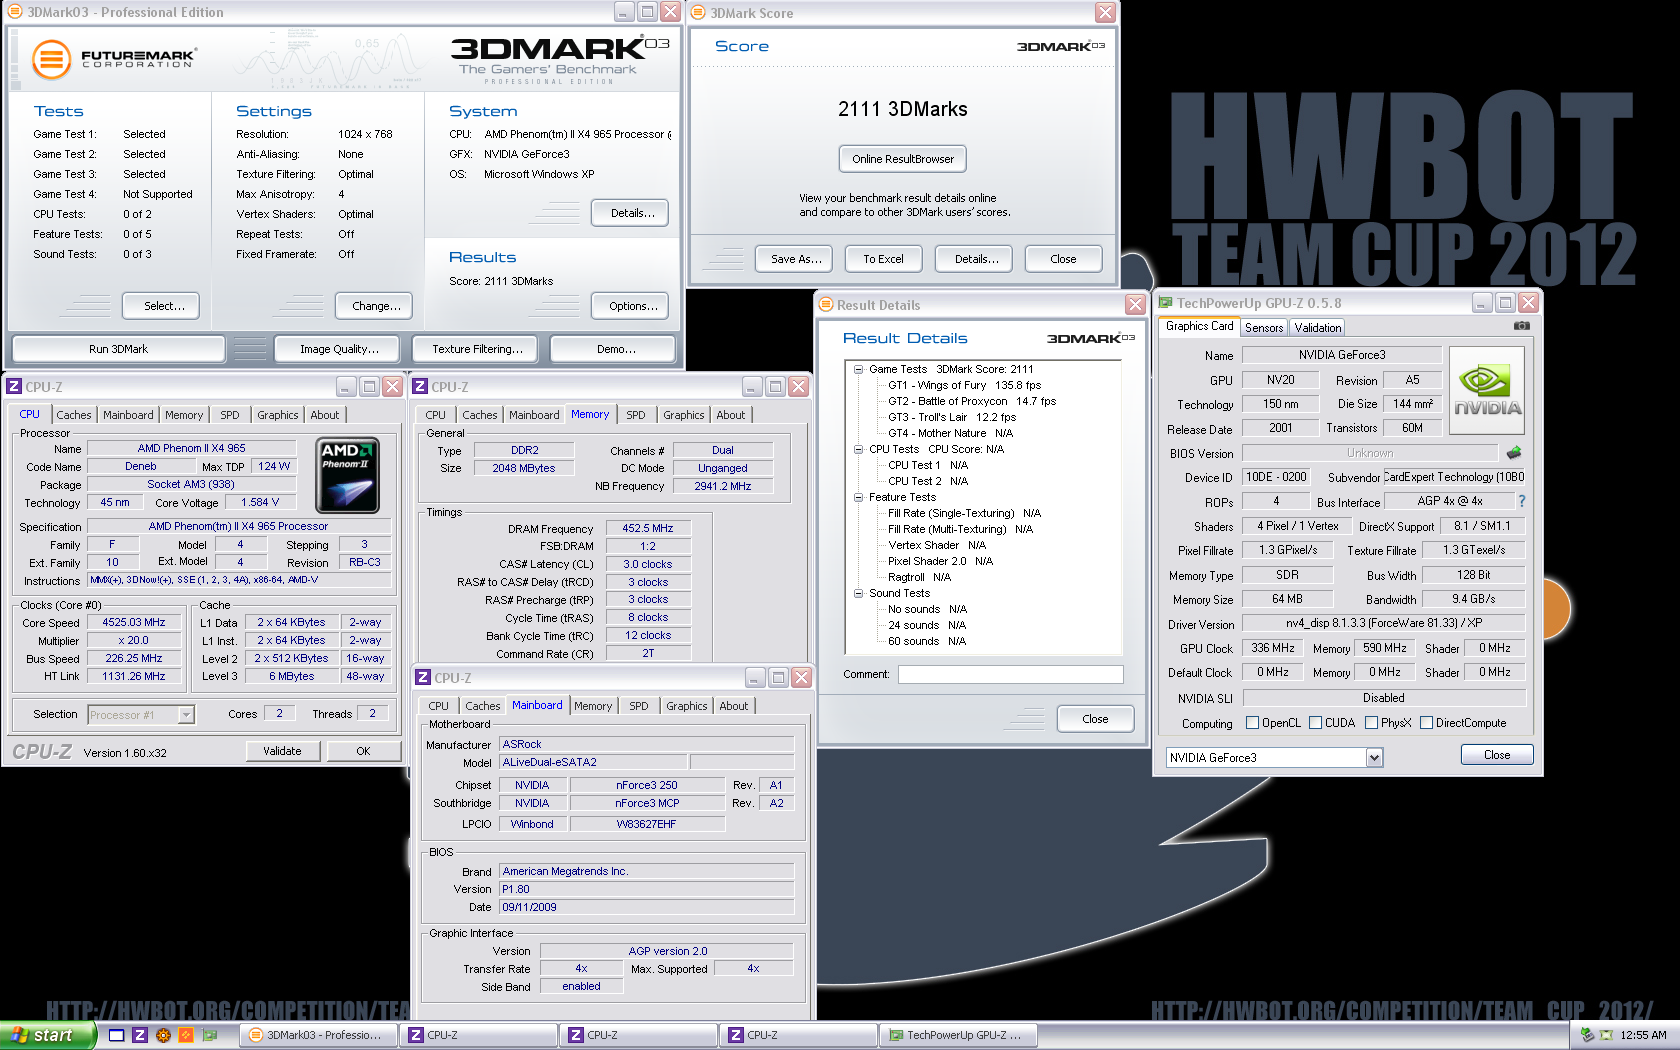Click the GPU-Z screenshot camera icon
This screenshot has width=1680, height=1050.
1521,326
